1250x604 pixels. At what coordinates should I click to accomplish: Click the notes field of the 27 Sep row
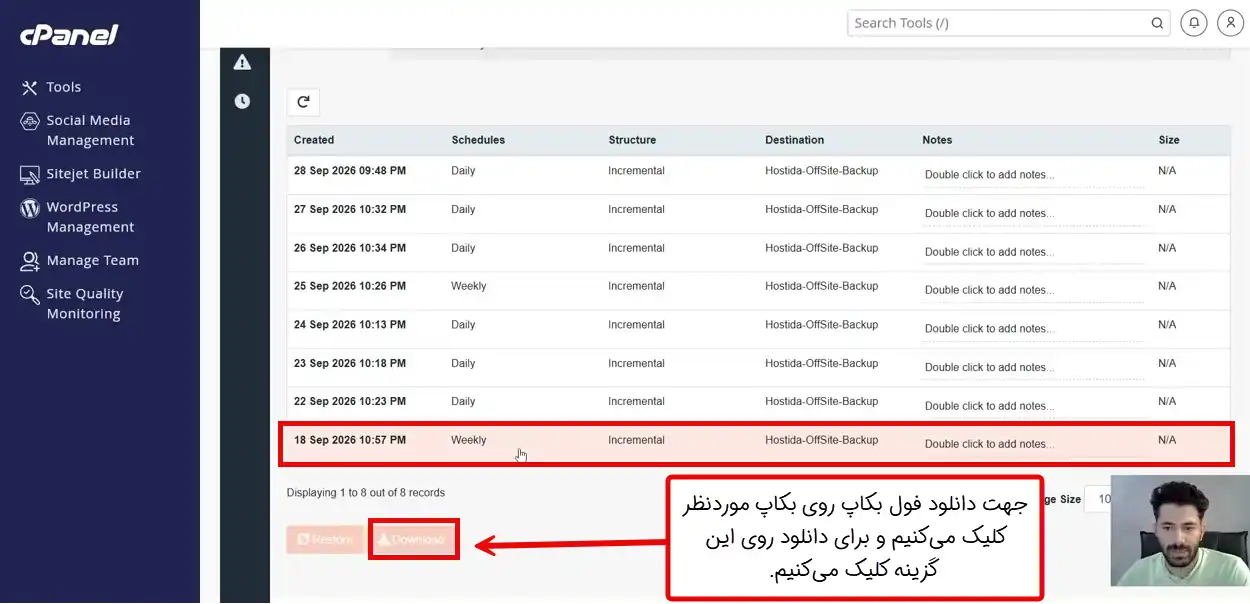click(1034, 214)
